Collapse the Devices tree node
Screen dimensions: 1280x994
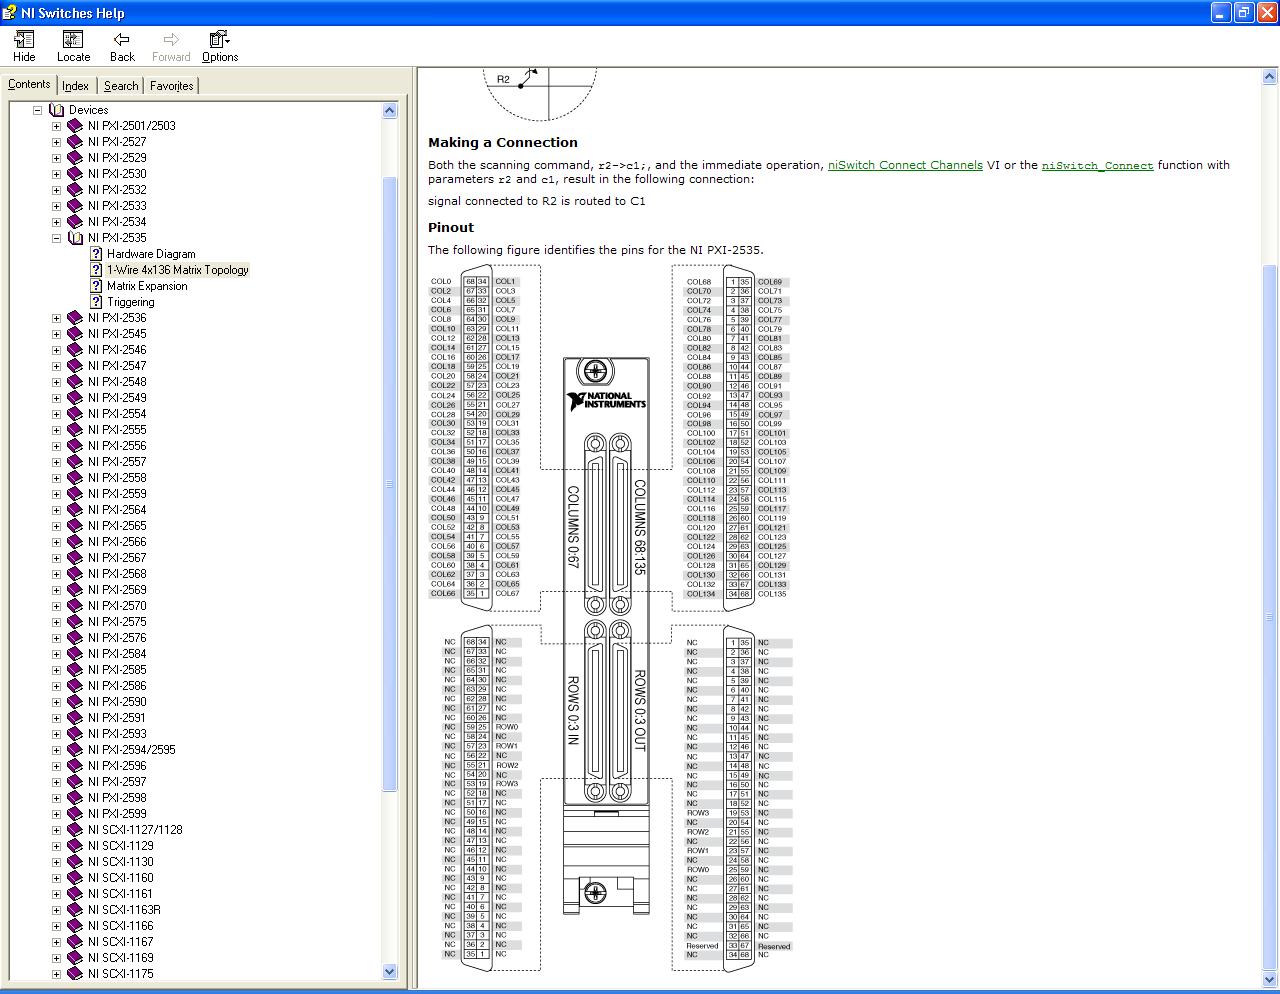38,110
